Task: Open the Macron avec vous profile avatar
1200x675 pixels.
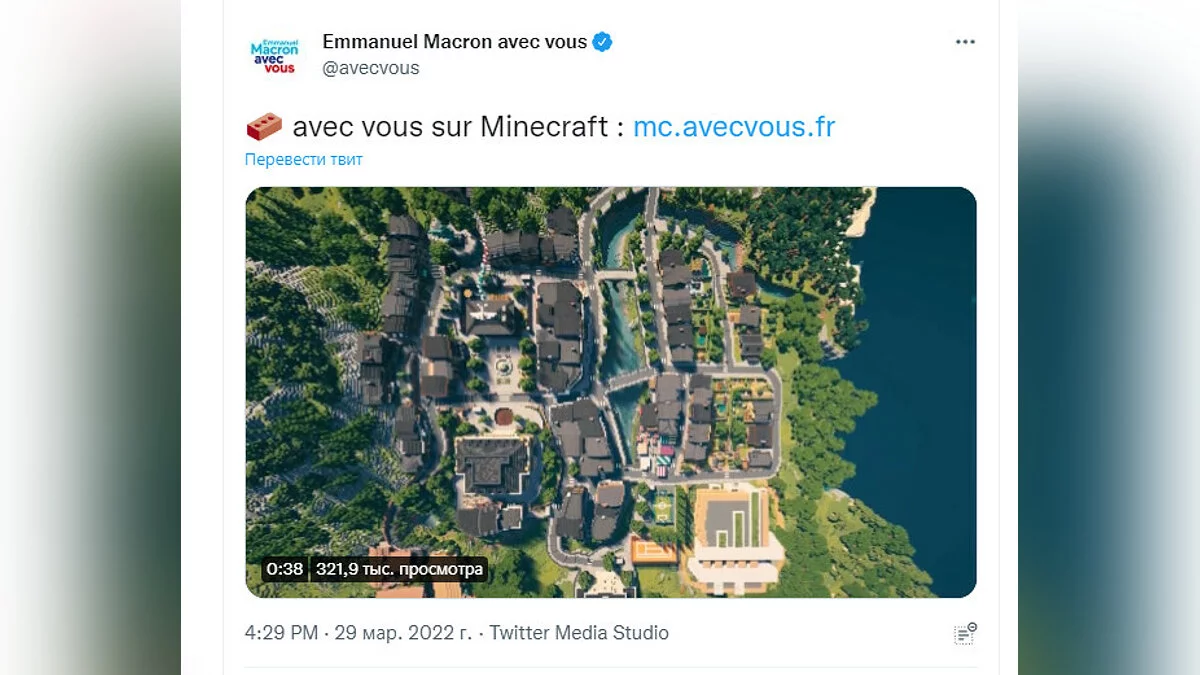Action: click(273, 54)
